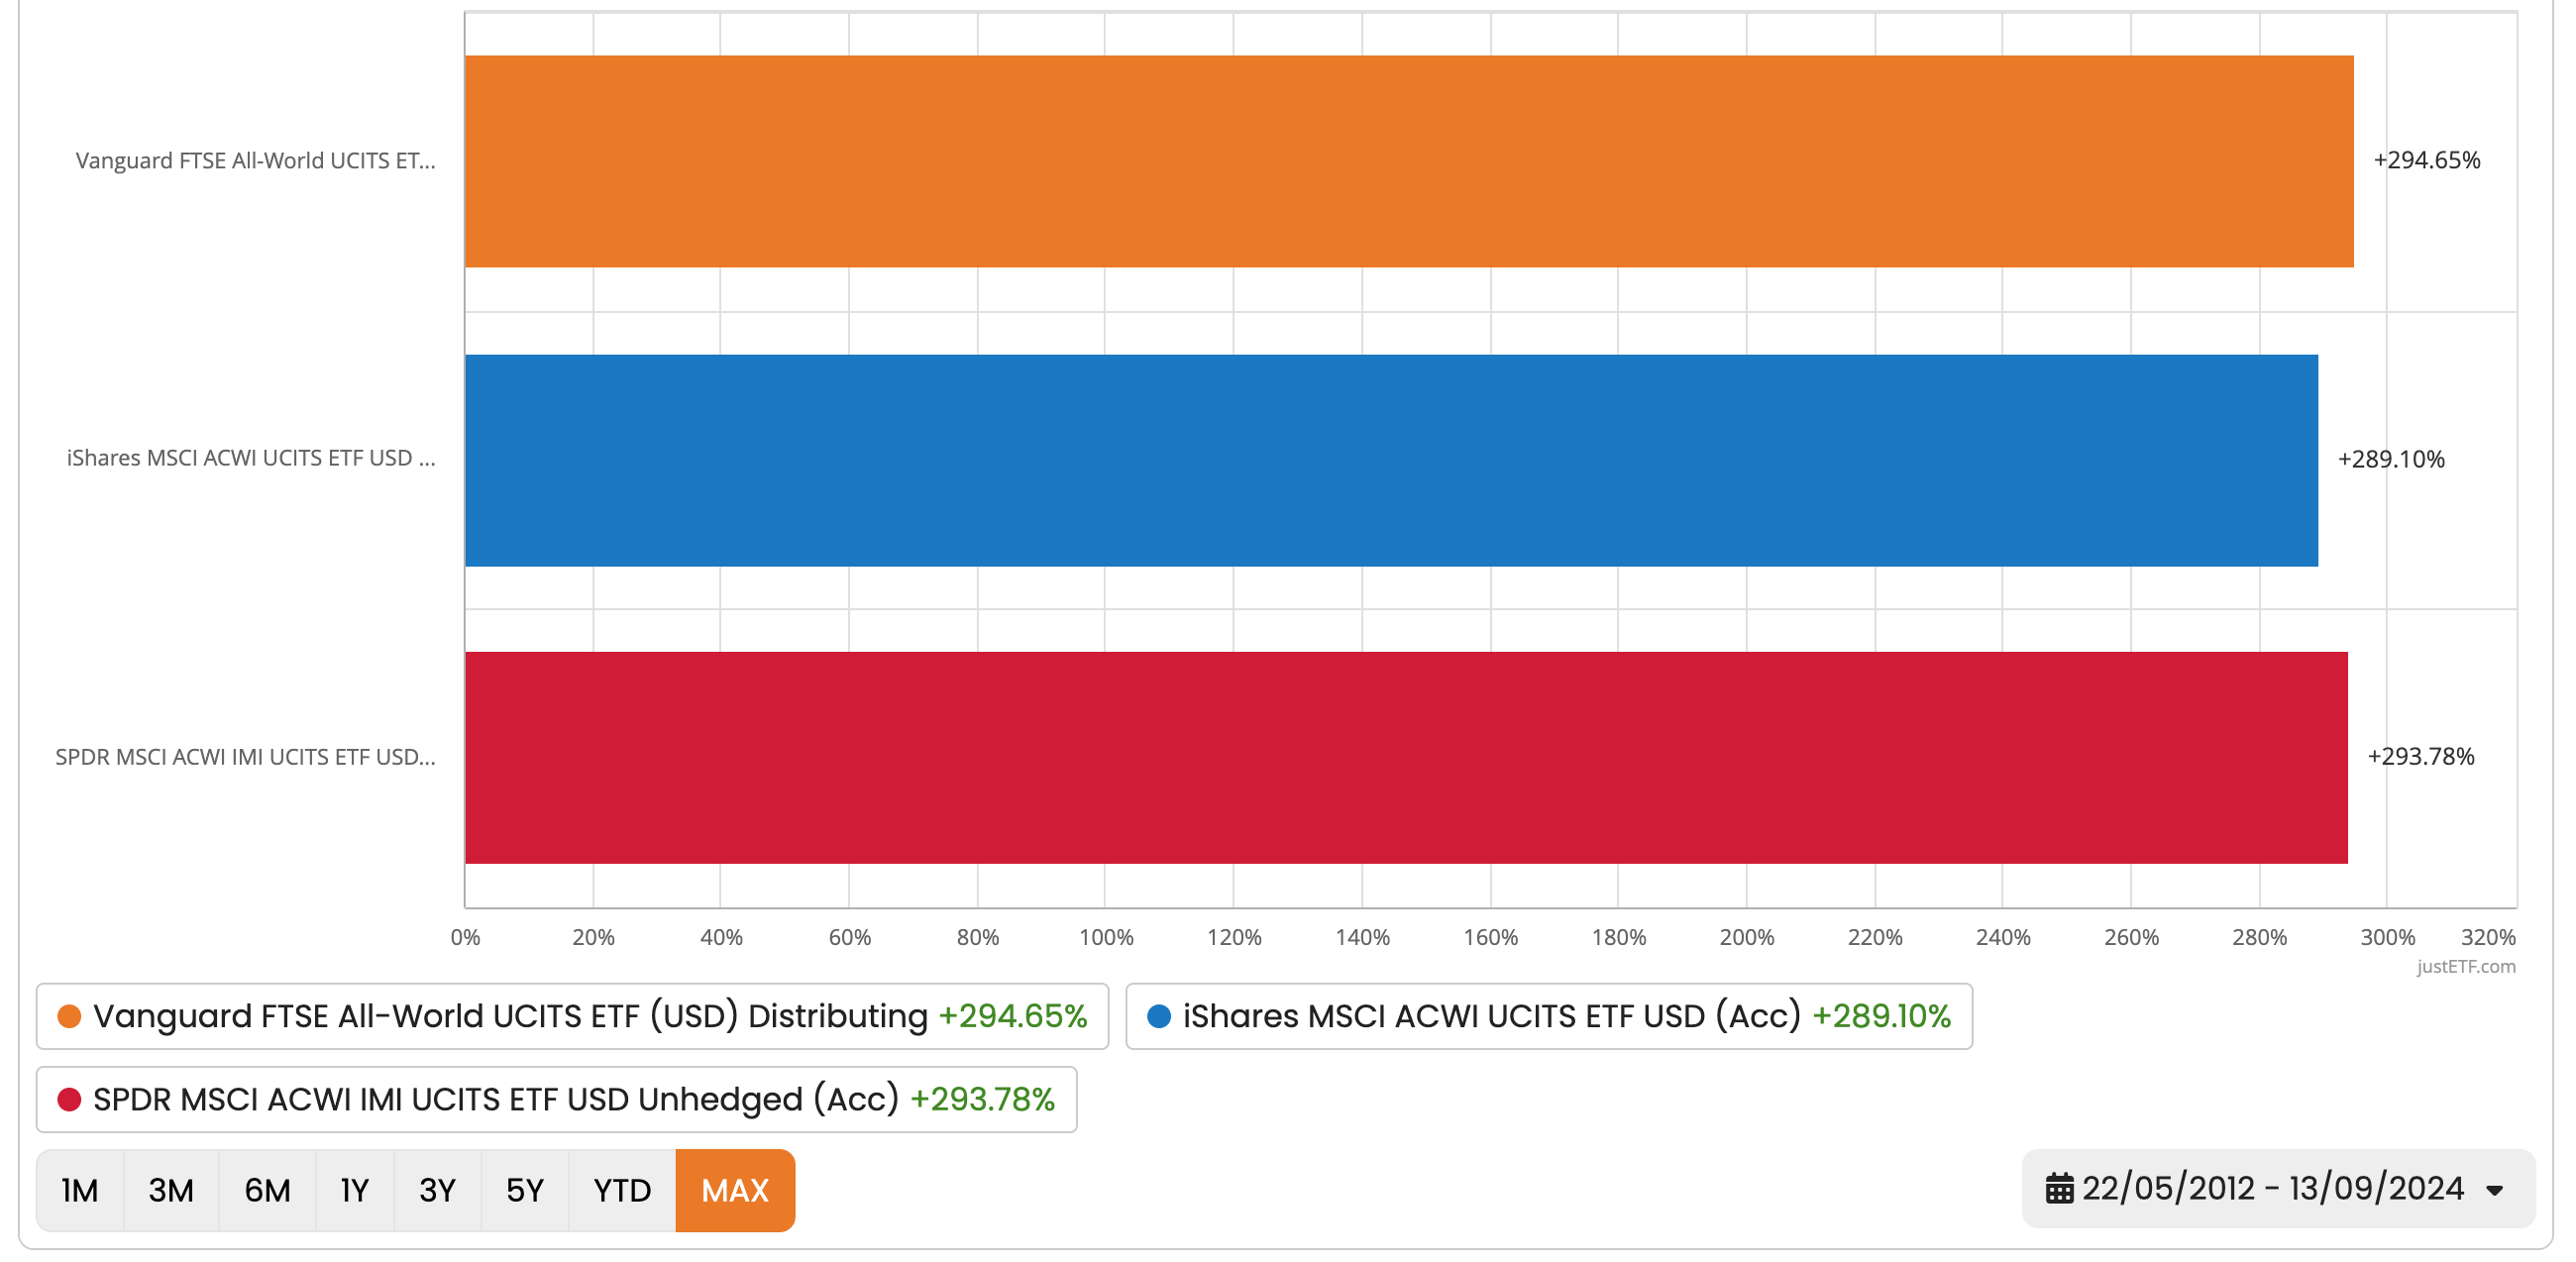Select the 1M time period tab
2576x1262 pixels.
click(x=80, y=1190)
